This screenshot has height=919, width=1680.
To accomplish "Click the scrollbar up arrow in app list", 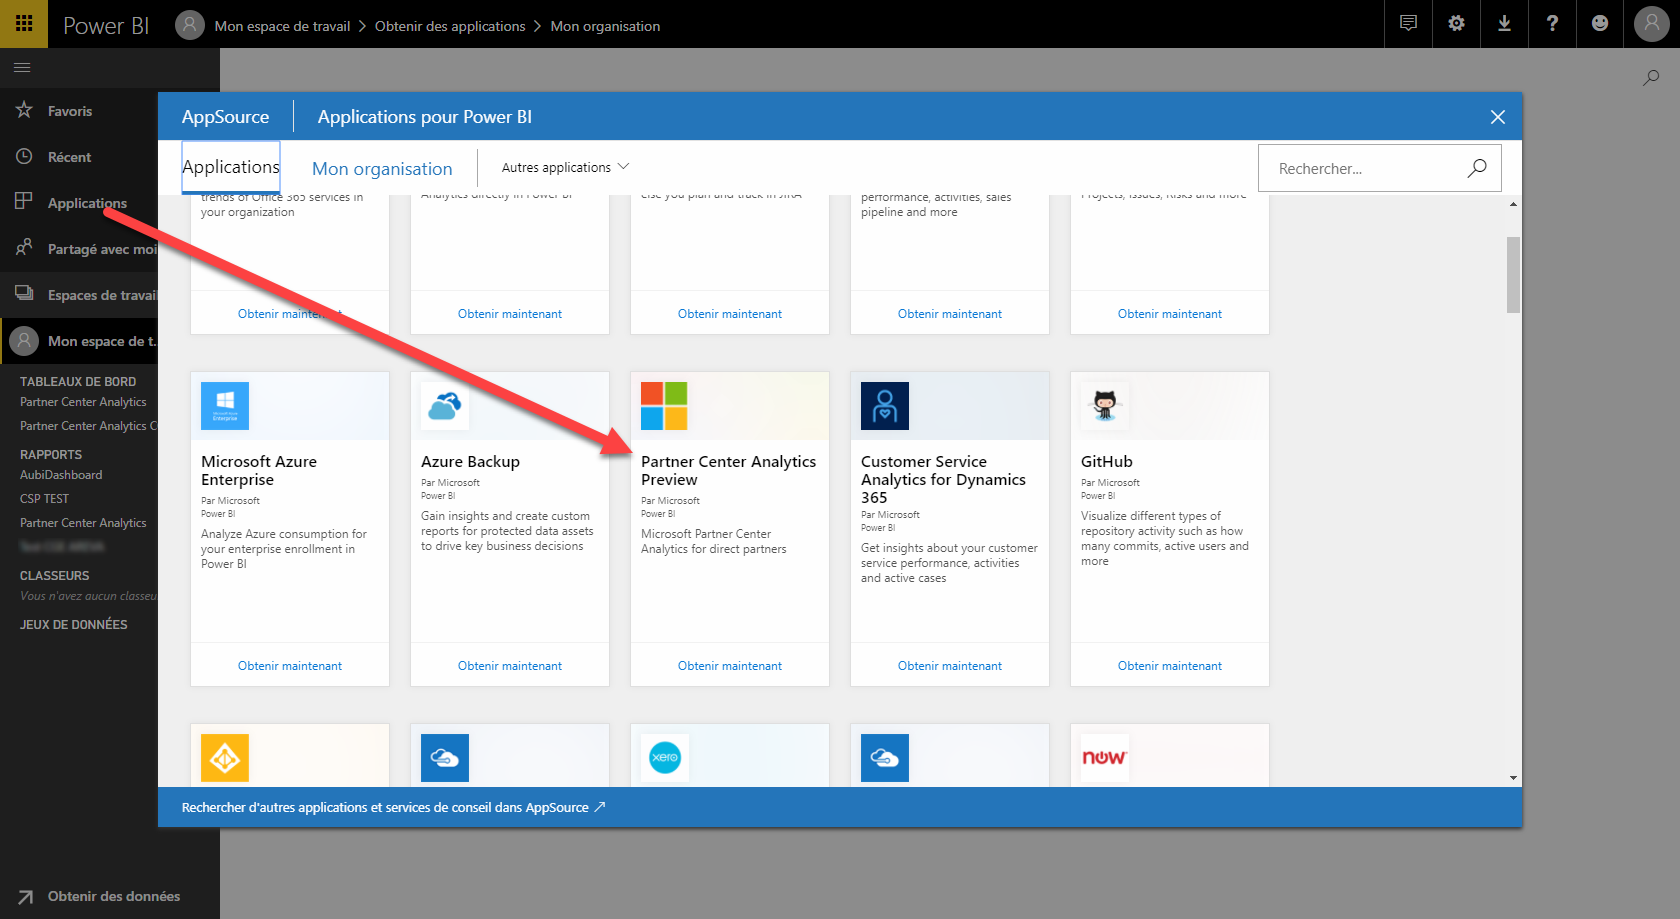I will [x=1513, y=204].
